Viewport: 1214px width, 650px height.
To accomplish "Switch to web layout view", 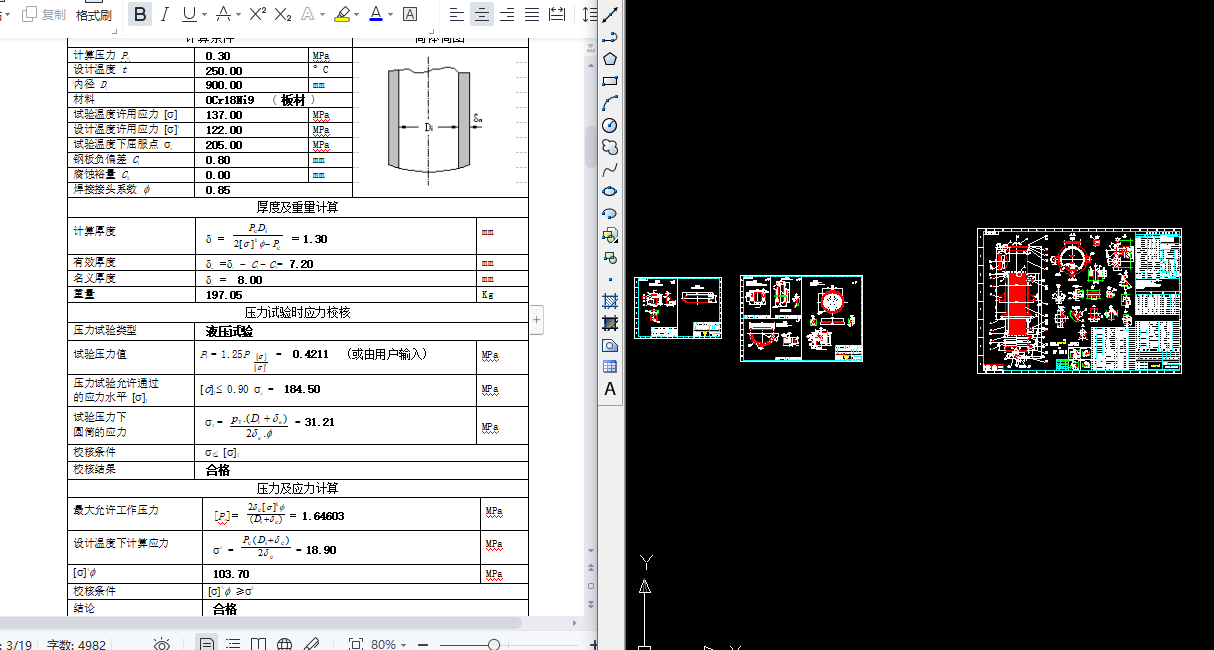I will (285, 645).
